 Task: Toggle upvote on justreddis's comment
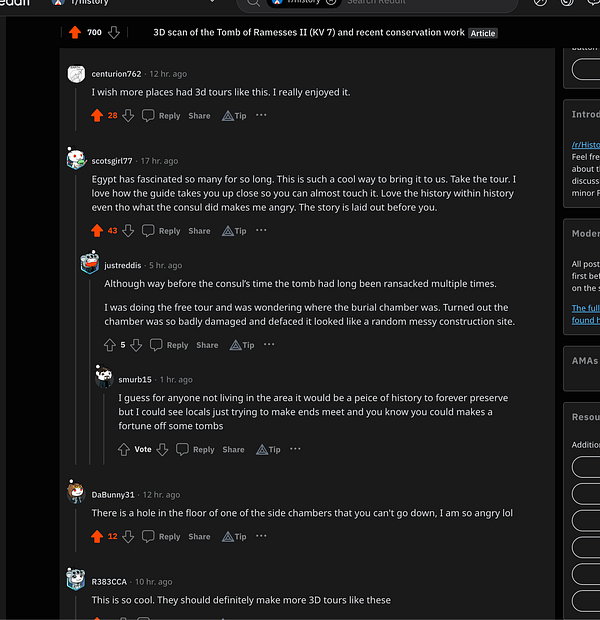[x=110, y=345]
